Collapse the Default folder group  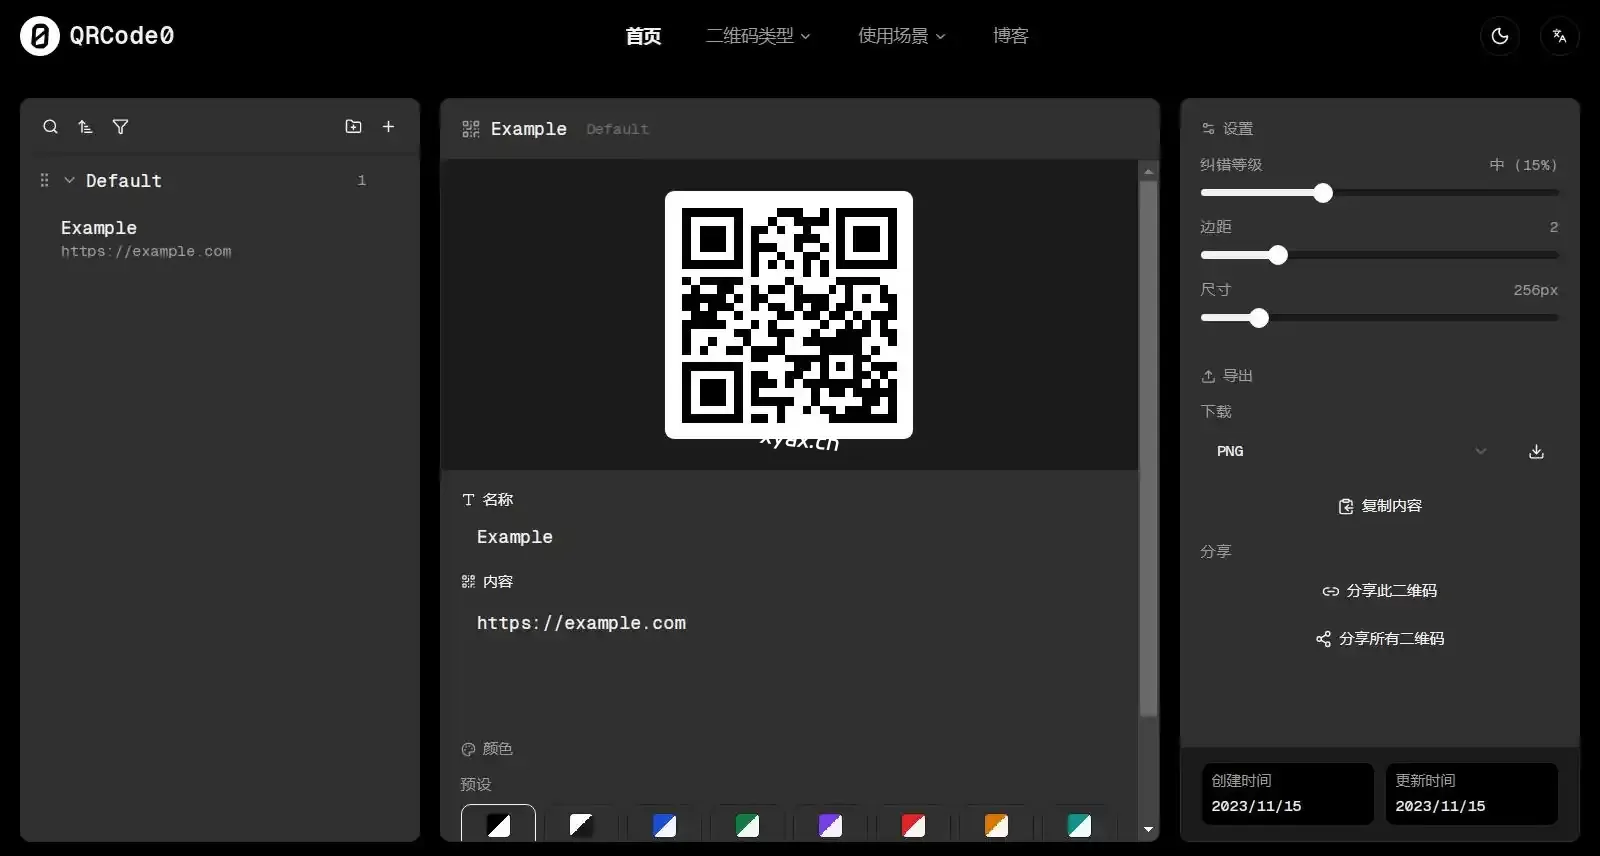[69, 181]
